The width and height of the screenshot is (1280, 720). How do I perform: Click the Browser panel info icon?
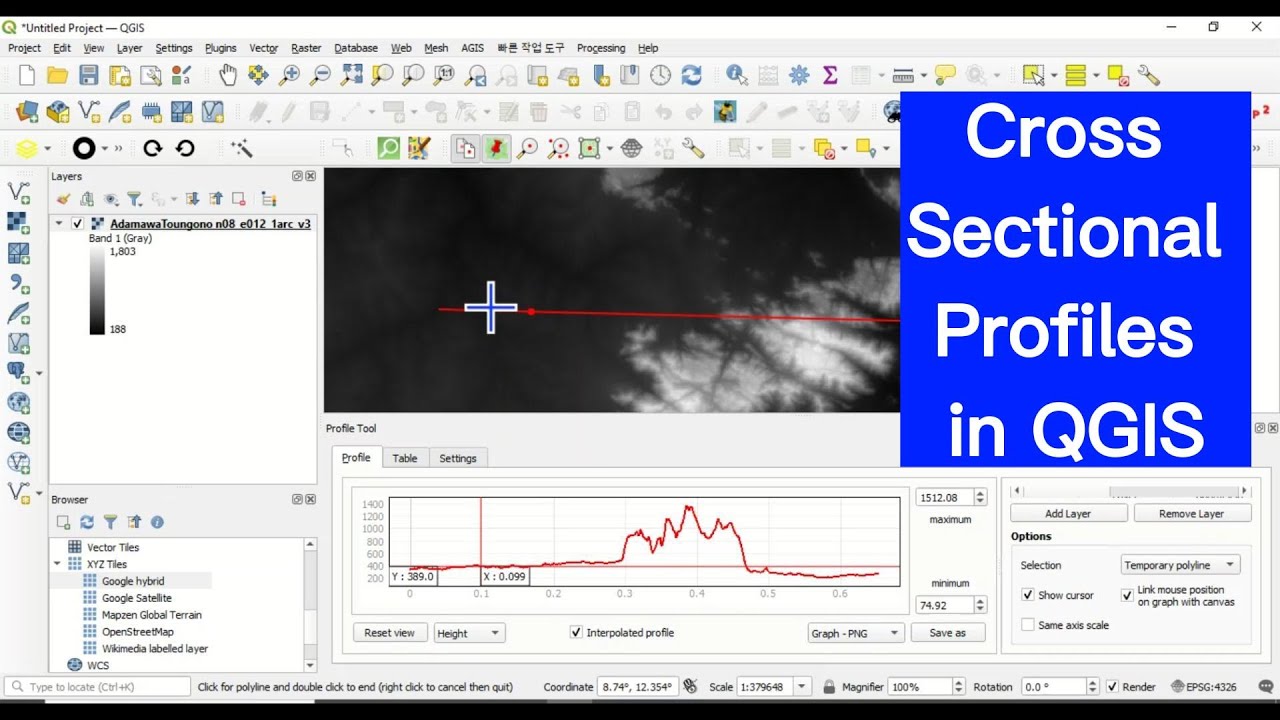click(157, 522)
